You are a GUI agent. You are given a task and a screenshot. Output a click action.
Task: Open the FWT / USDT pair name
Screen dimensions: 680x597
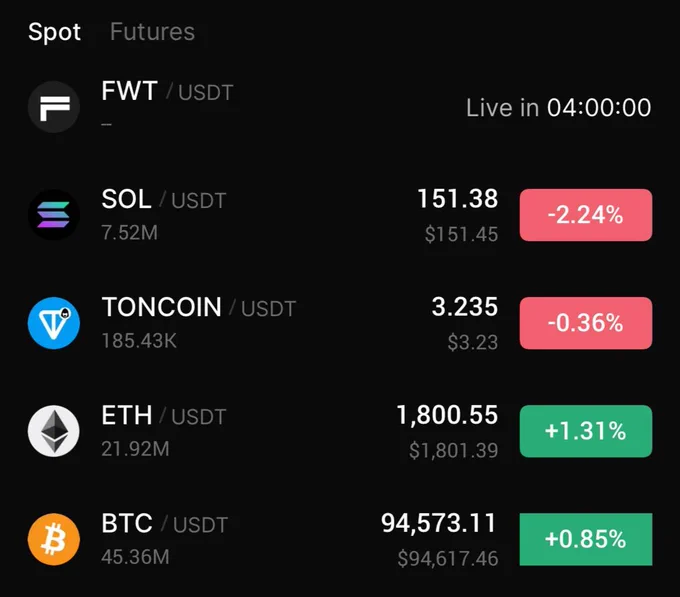click(167, 91)
